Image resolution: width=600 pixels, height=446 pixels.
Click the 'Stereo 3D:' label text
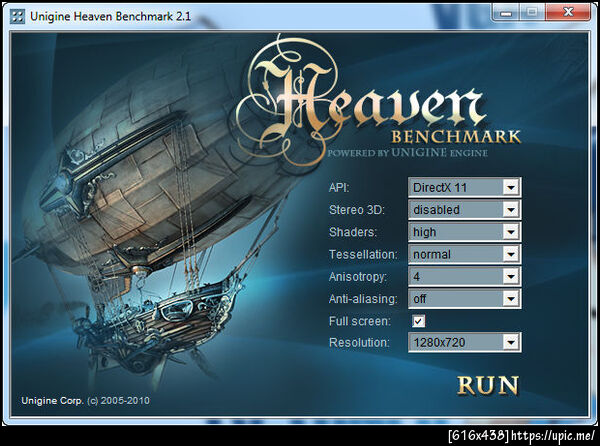(357, 210)
